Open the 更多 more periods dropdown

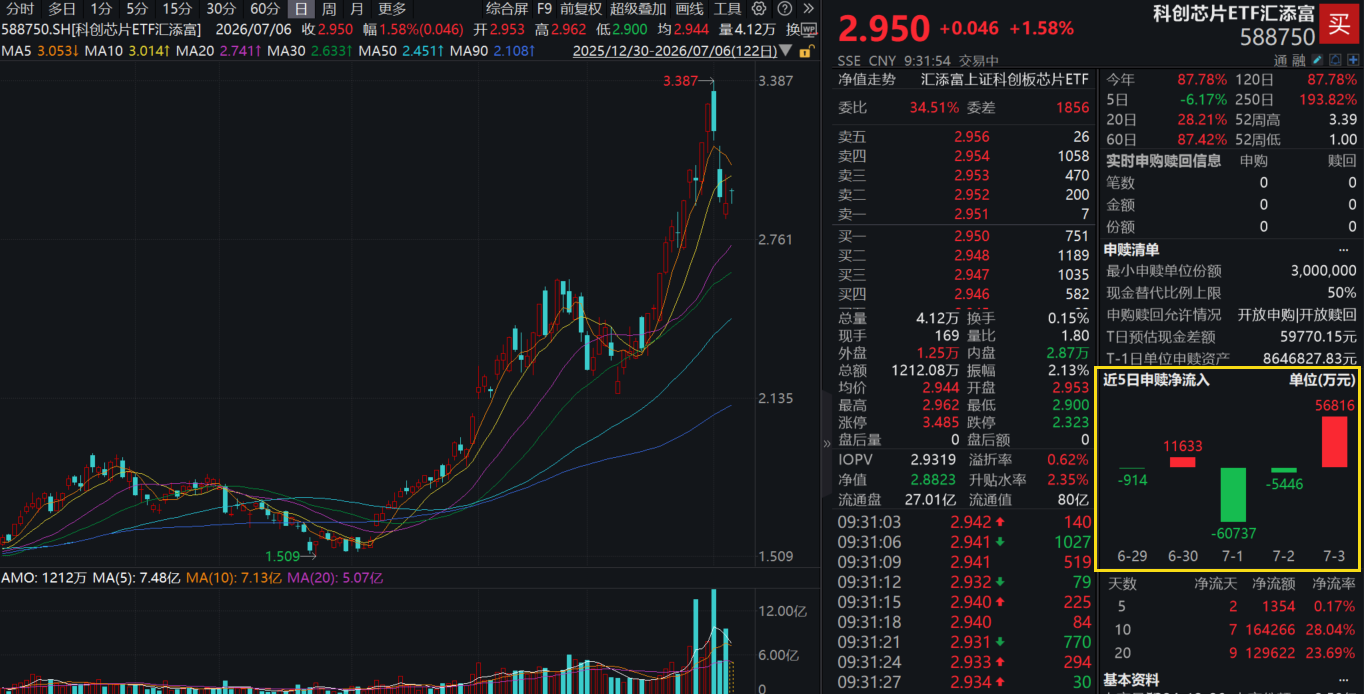coord(392,9)
